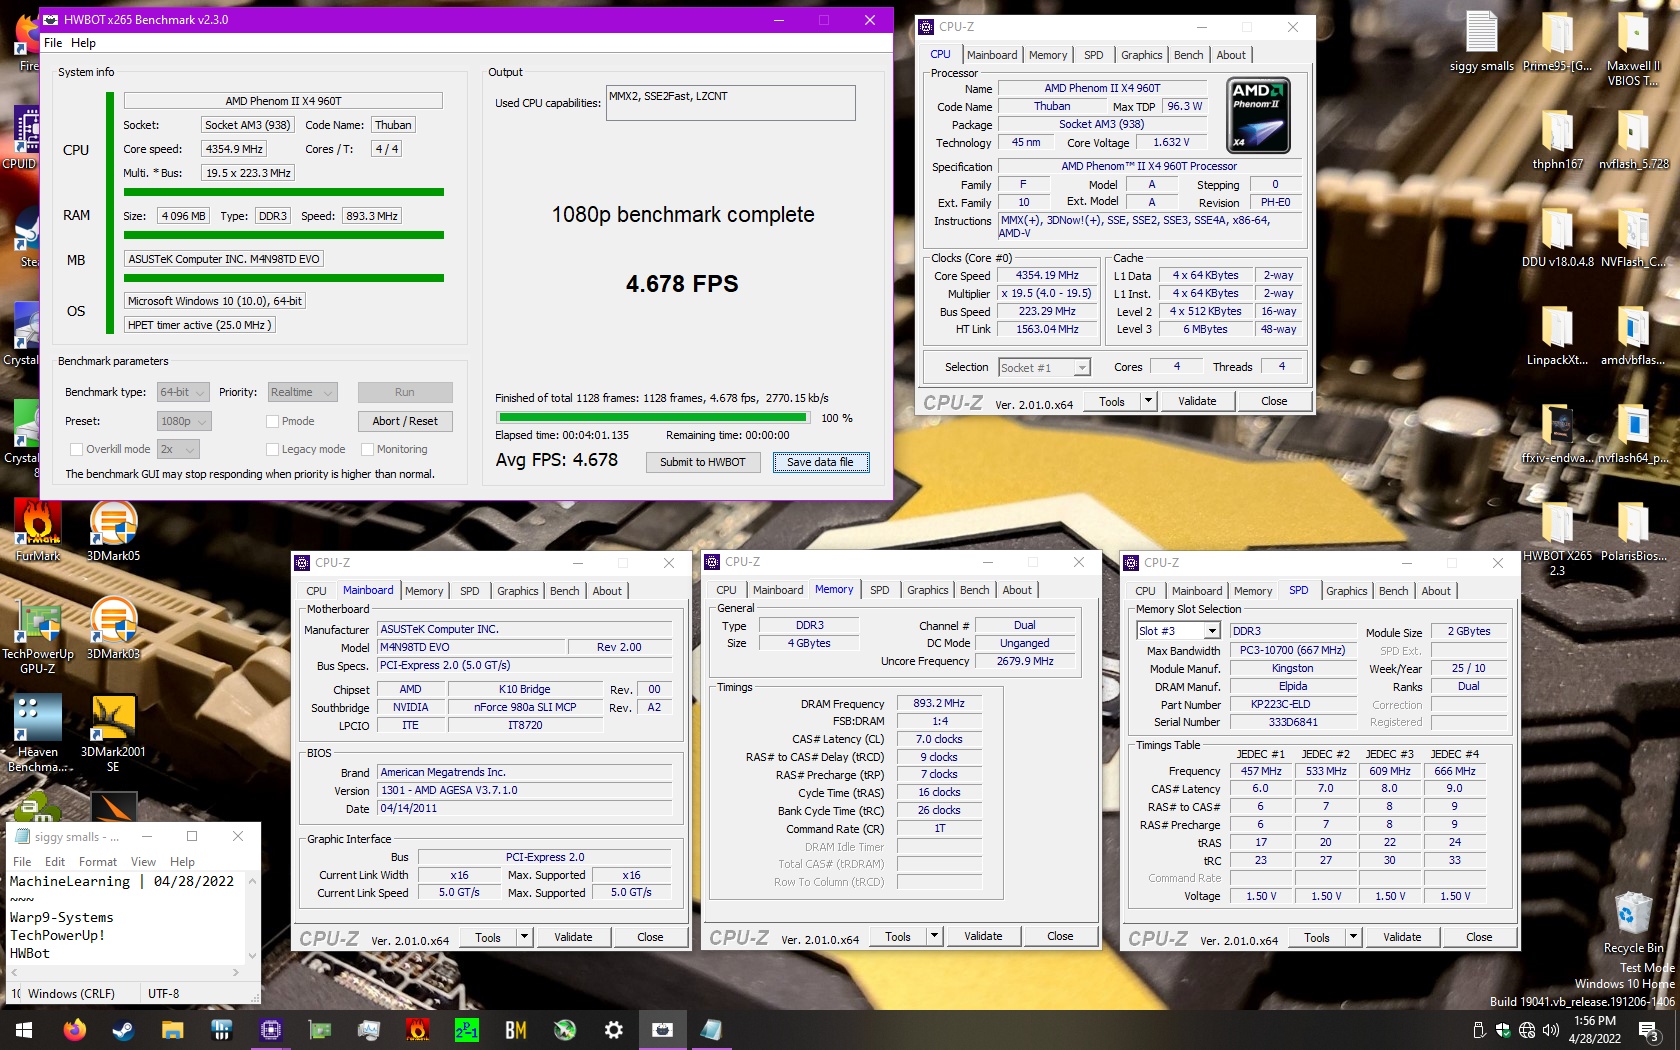Screen dimensions: 1680x1050
Task: Open the Windows Start menu
Action: coord(24,1029)
